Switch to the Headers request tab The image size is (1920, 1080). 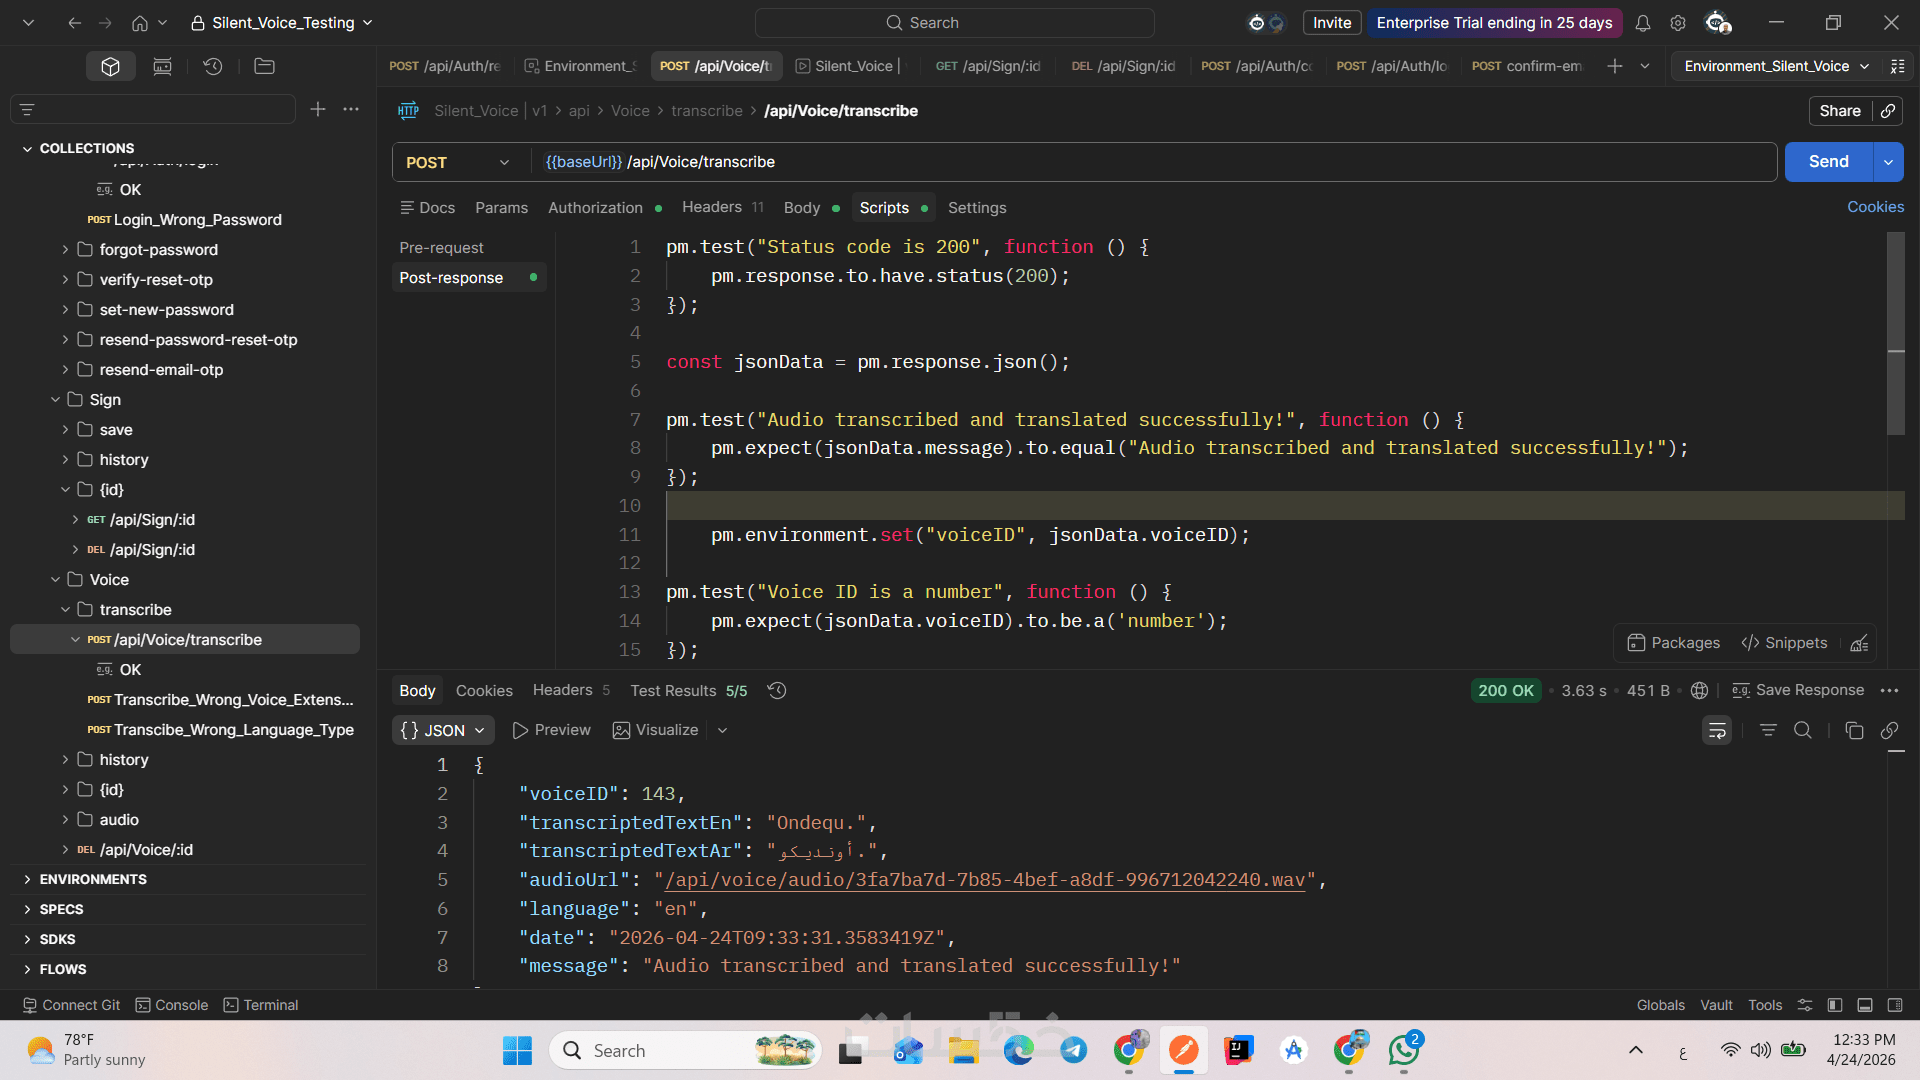[712, 207]
